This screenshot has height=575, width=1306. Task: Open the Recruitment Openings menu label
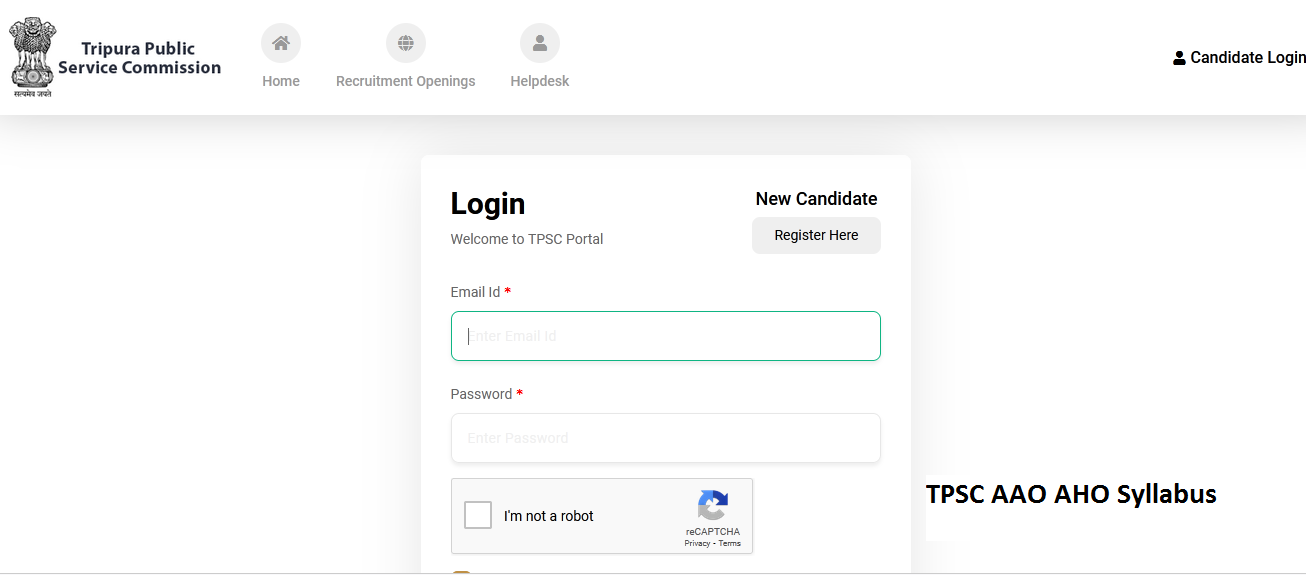[406, 81]
